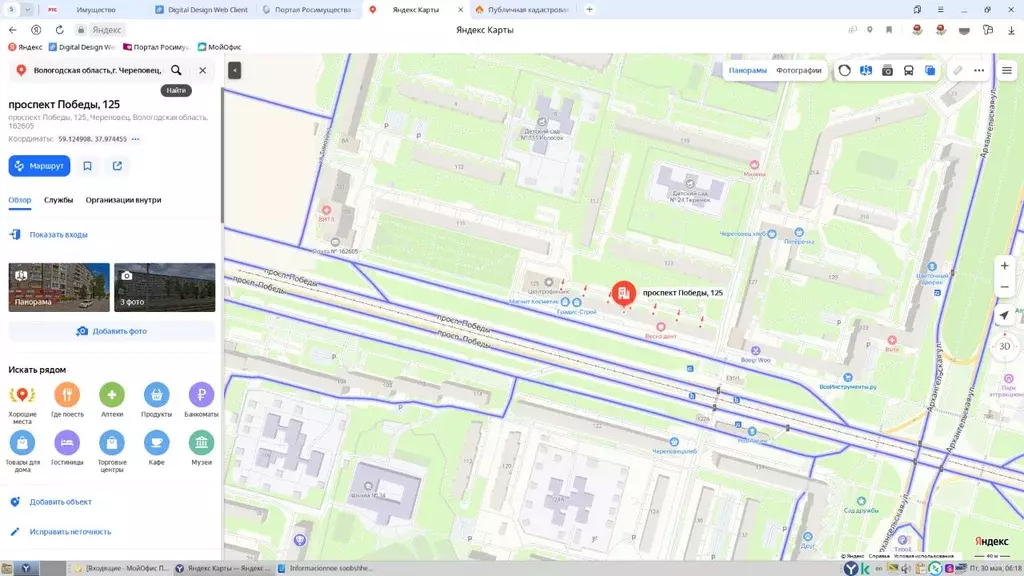Viewport: 1024px width, 576px height.
Task: Open coordinates more options dots
Action: point(135,139)
